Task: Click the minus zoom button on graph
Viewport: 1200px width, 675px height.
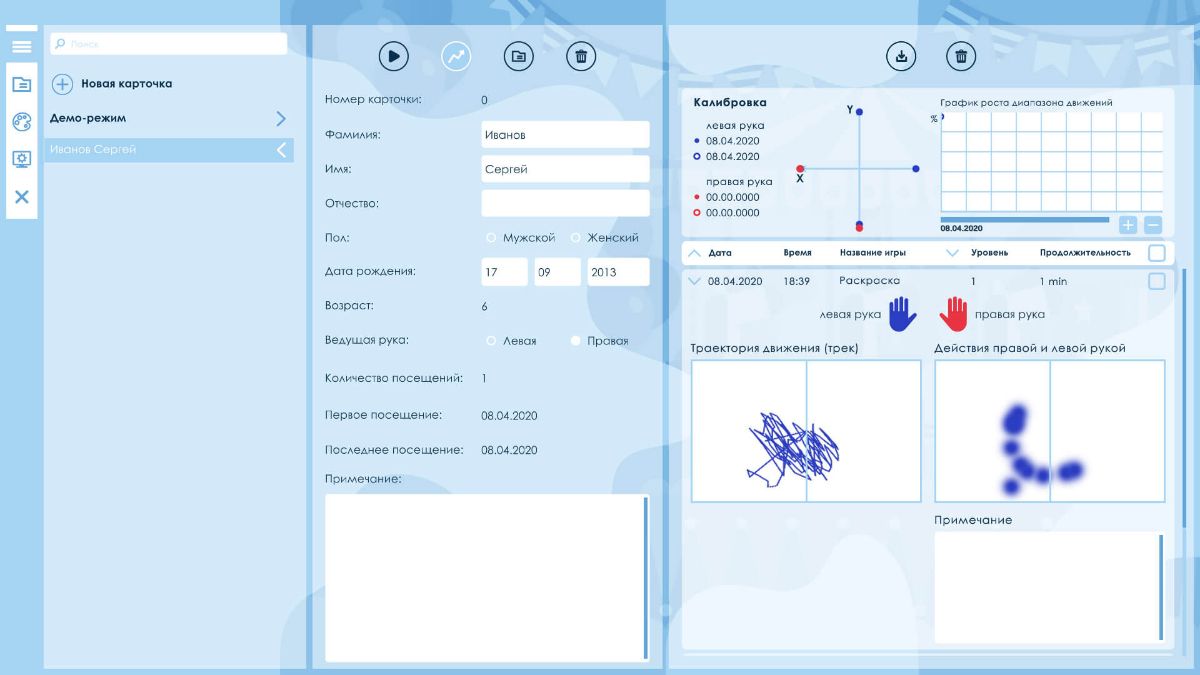Action: [1153, 225]
